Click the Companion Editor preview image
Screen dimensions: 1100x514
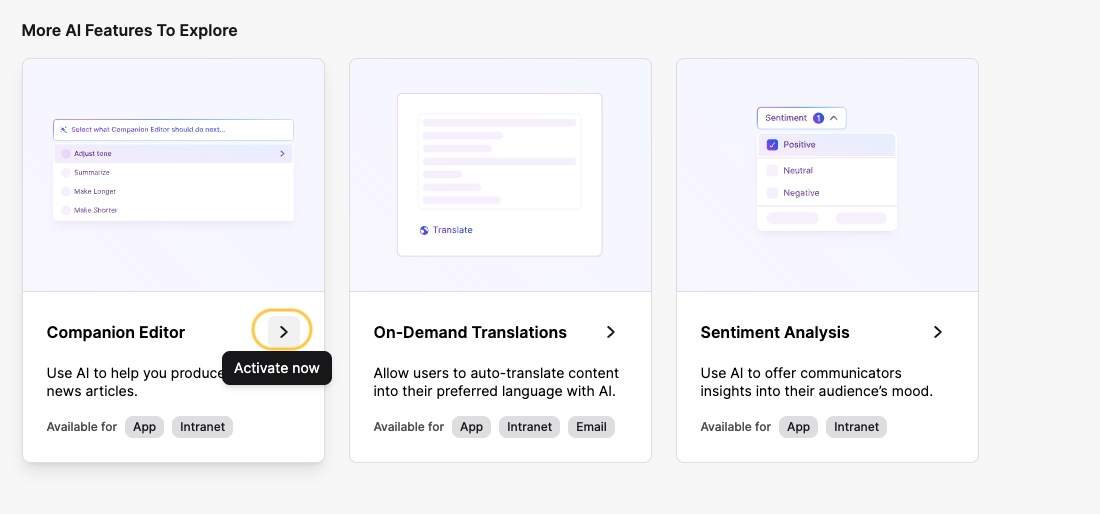click(173, 175)
